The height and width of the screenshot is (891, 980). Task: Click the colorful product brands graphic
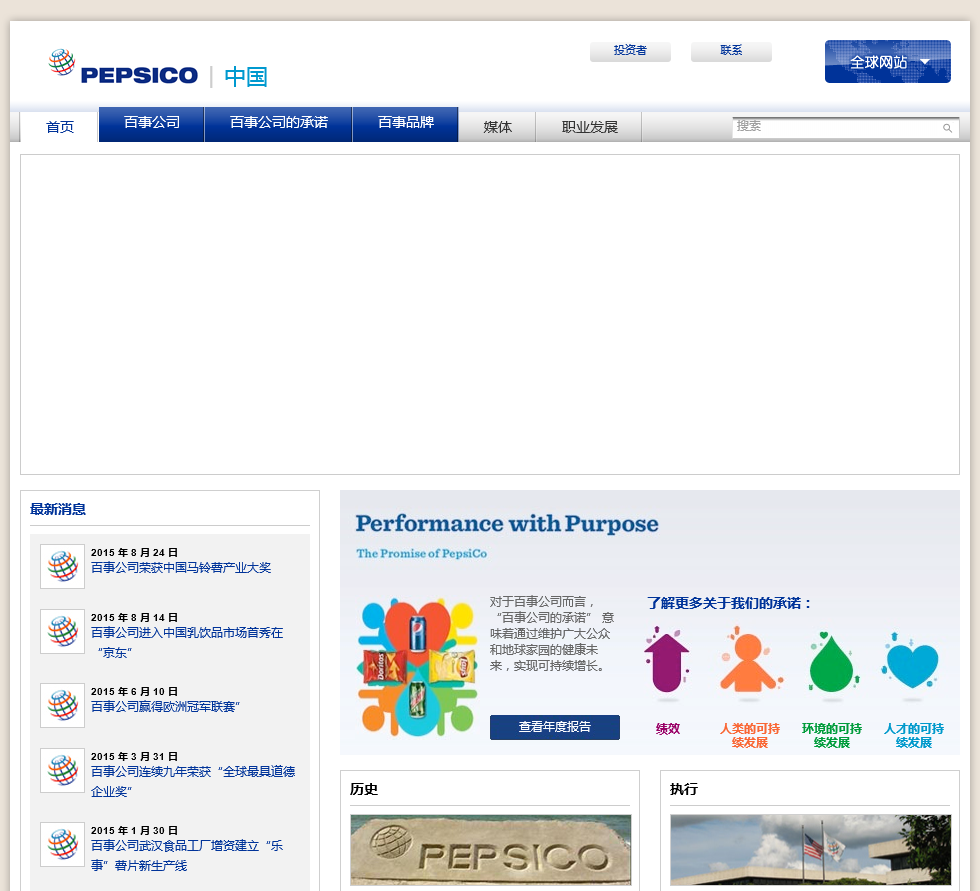pyautogui.click(x=417, y=667)
